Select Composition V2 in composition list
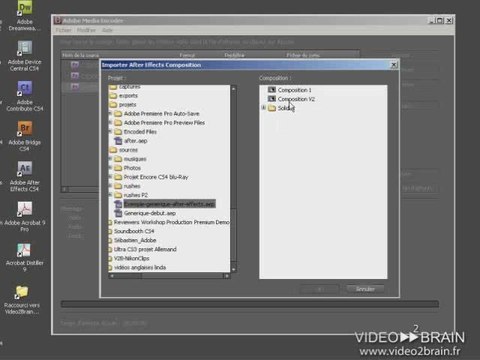480x360 pixels. click(x=296, y=99)
